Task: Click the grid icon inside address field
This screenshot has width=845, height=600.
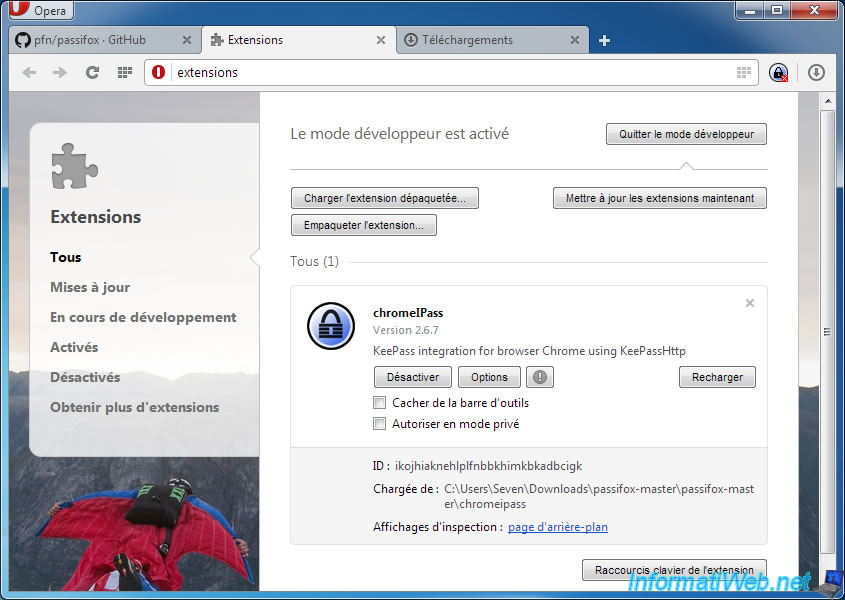Action: coord(744,72)
